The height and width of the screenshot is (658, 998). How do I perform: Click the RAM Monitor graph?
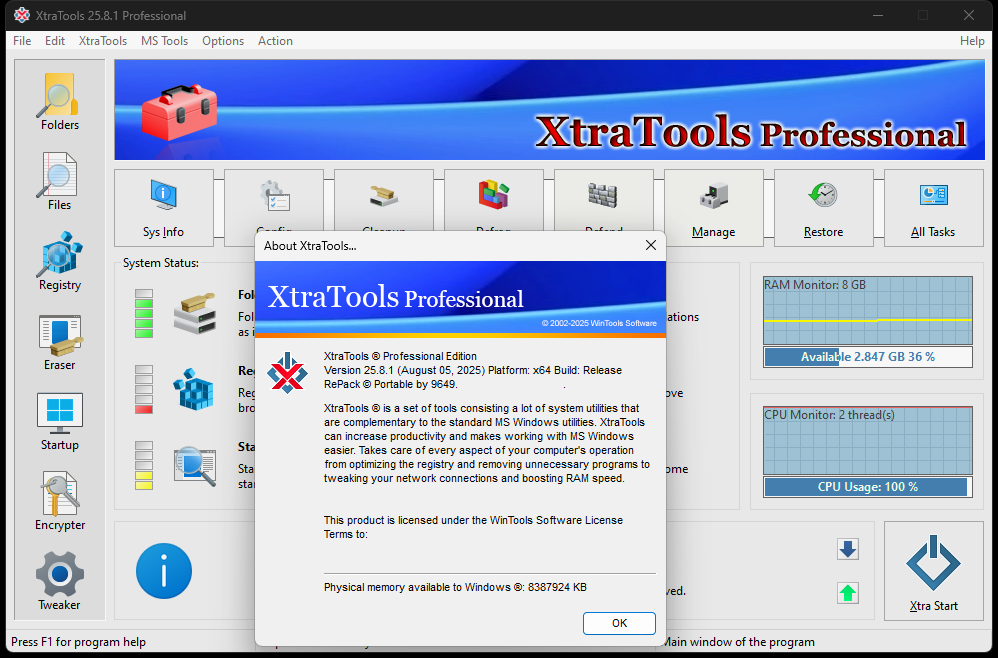[868, 311]
